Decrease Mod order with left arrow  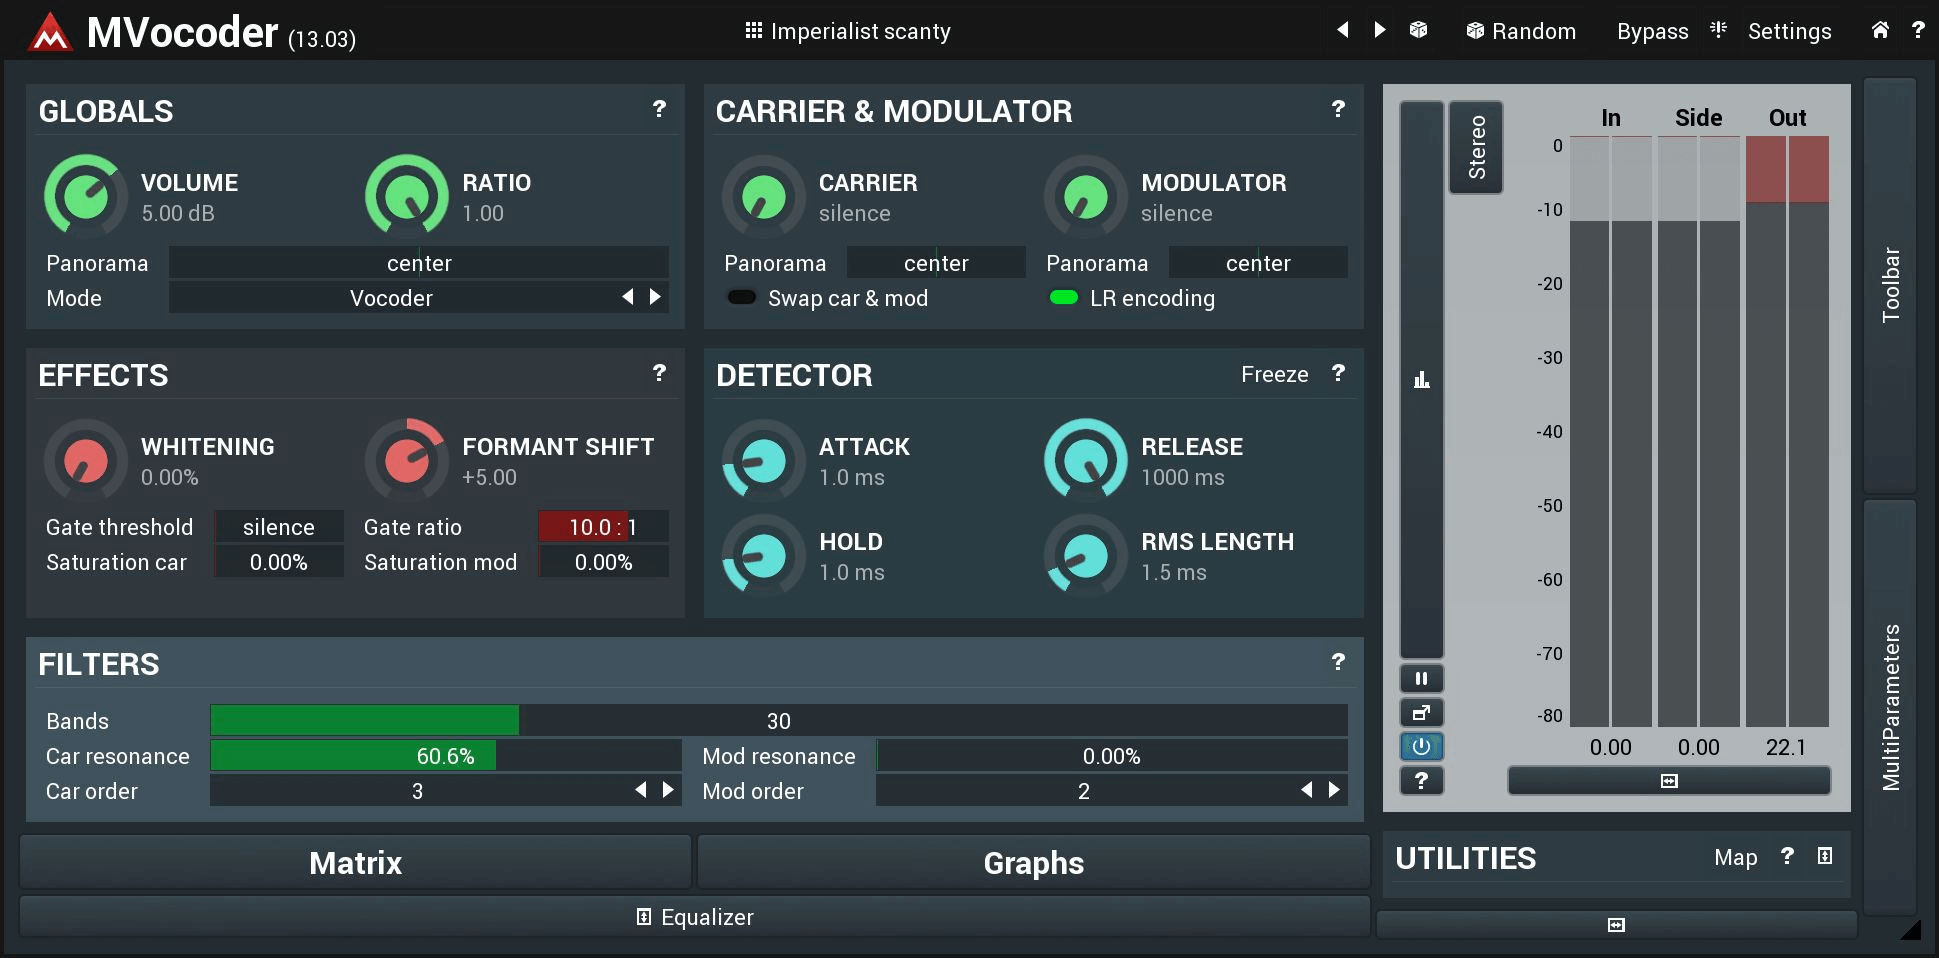click(1307, 790)
